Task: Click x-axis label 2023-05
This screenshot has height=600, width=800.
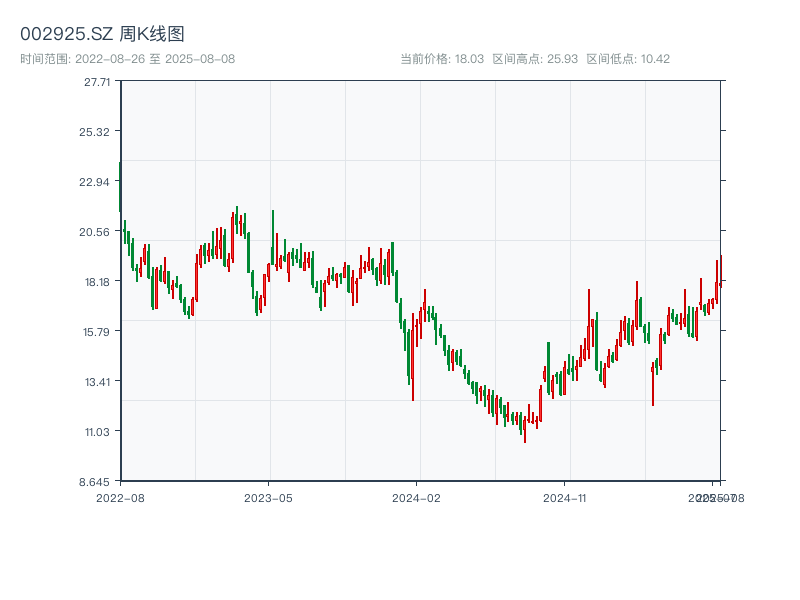Action: tap(268, 498)
